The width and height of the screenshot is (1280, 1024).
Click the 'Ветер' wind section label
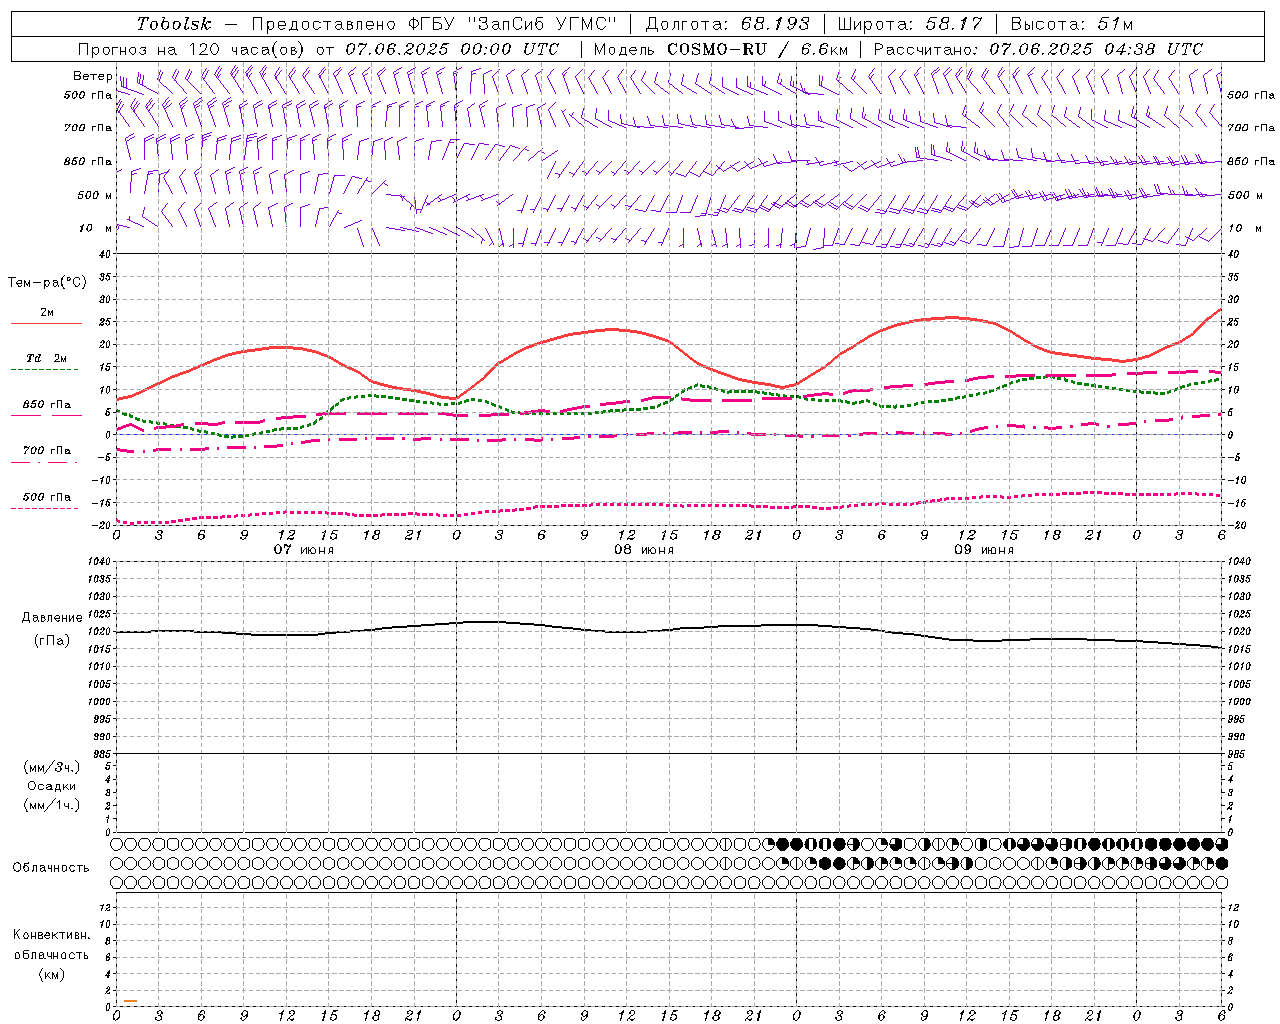coord(92,76)
